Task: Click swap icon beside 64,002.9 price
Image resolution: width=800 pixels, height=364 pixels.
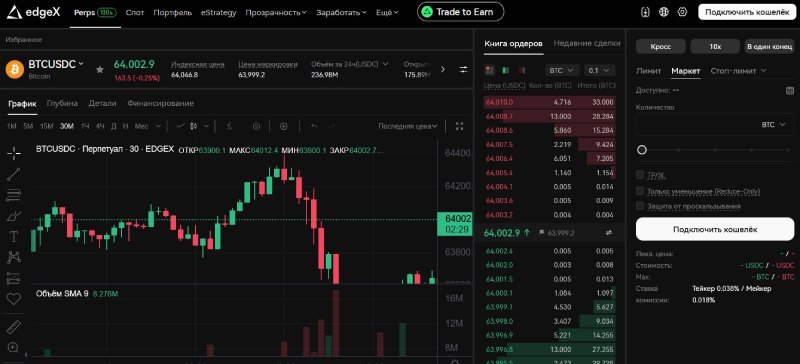Action: (x=608, y=233)
